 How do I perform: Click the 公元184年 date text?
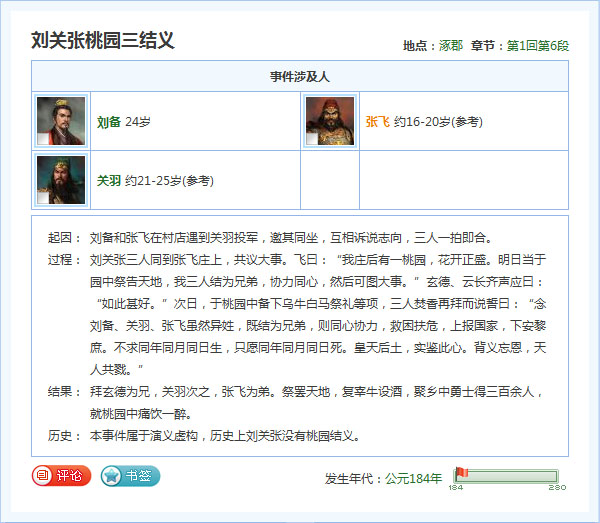click(x=414, y=478)
